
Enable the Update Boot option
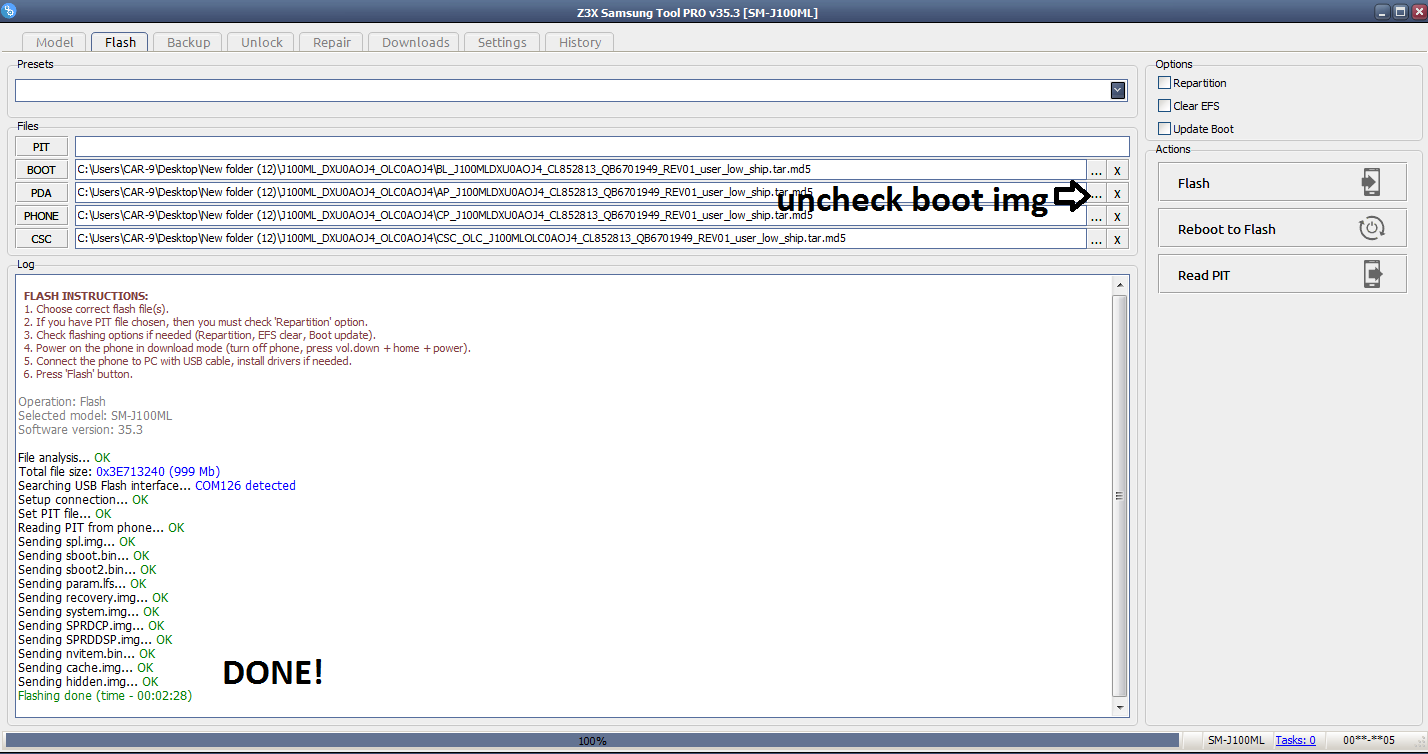pyautogui.click(x=1164, y=129)
